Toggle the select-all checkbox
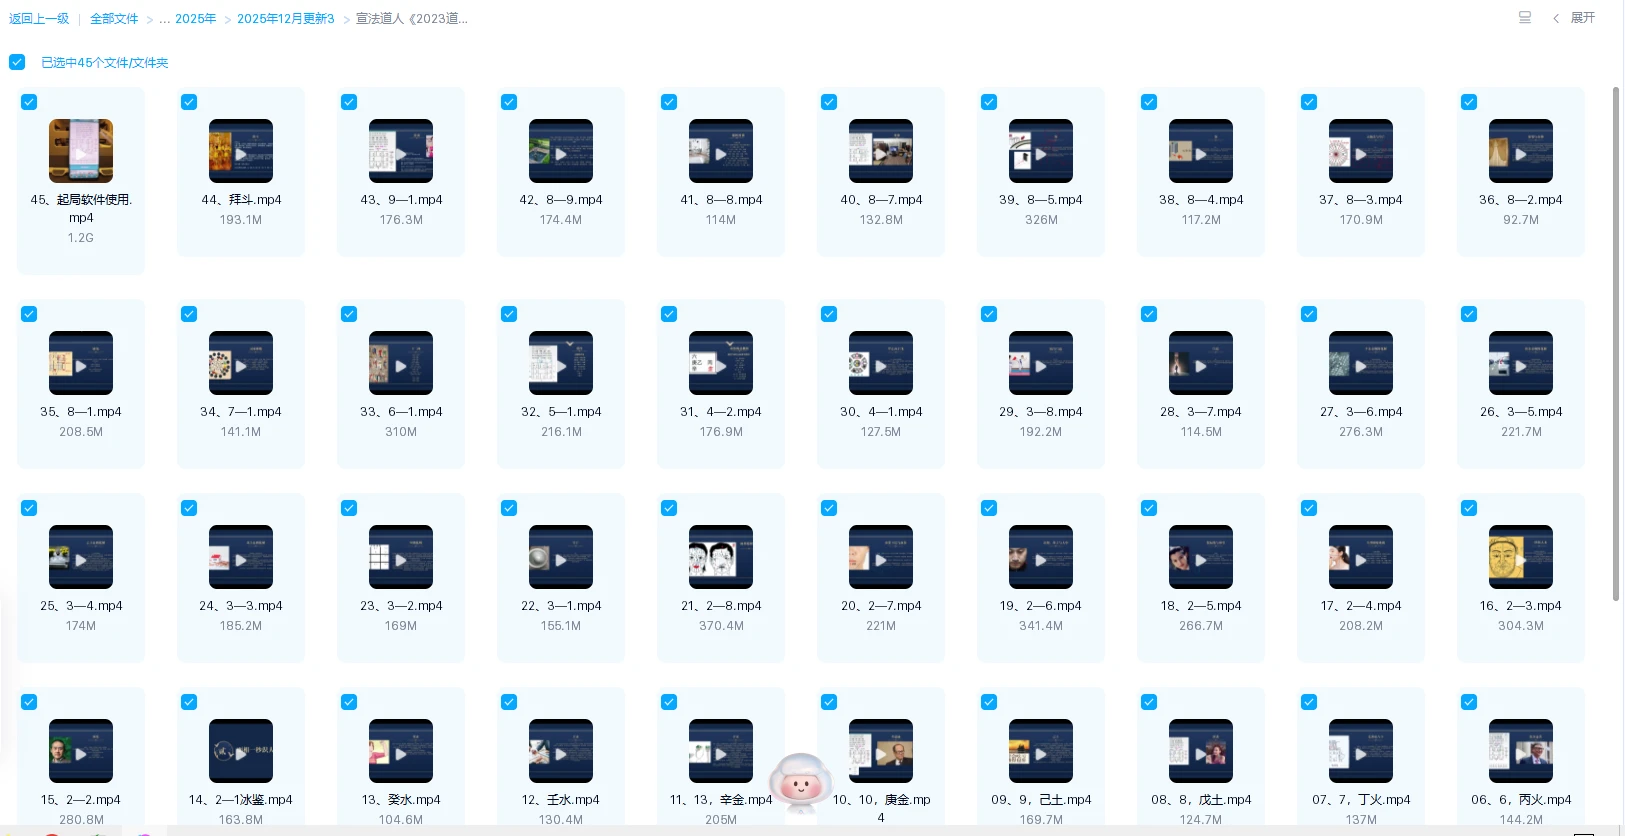Screen dimensions: 1625x836 (x=17, y=62)
